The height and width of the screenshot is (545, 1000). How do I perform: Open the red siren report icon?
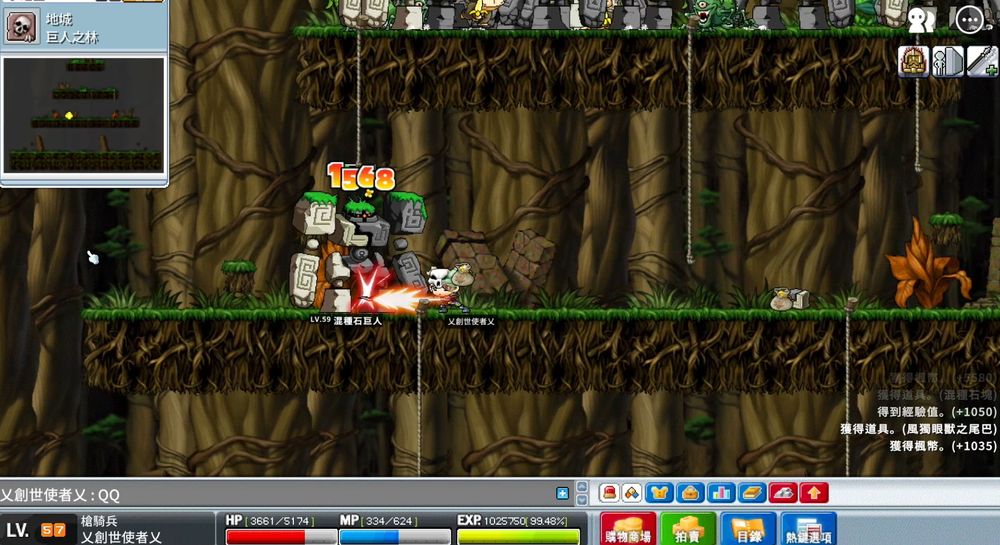click(609, 493)
